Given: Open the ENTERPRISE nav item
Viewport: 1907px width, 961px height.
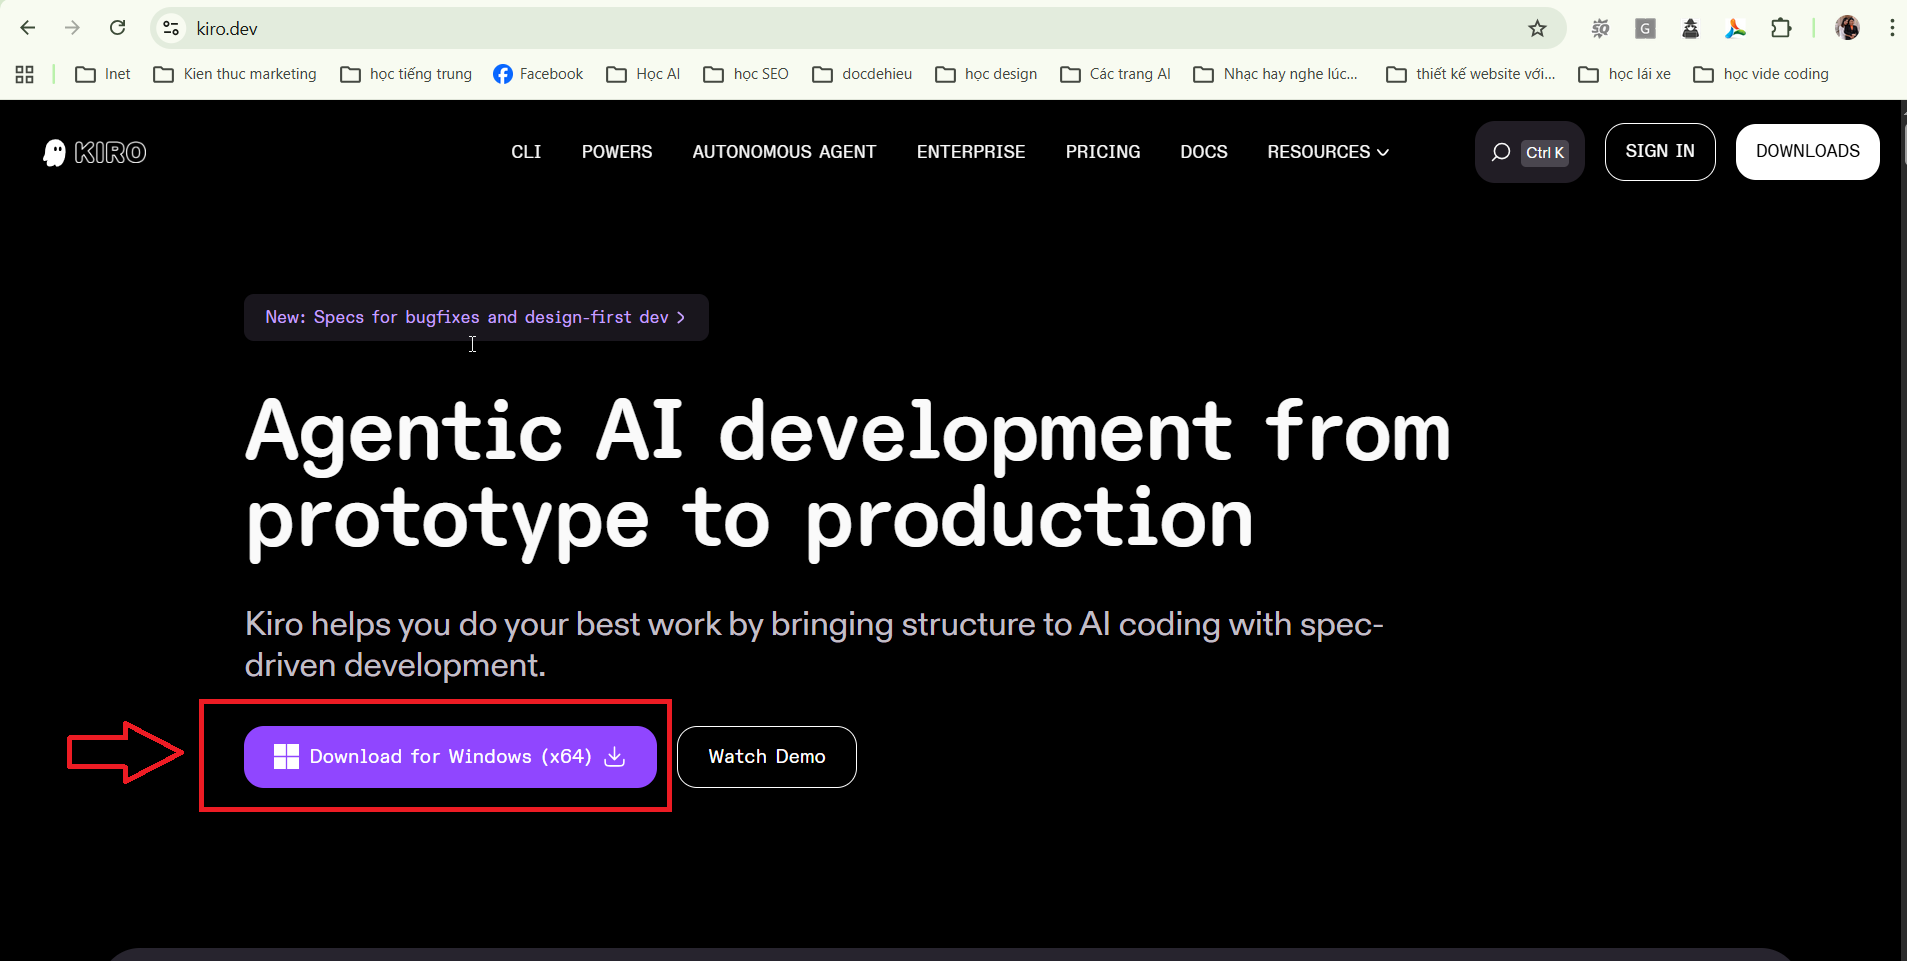Looking at the screenshot, I should coord(971,152).
